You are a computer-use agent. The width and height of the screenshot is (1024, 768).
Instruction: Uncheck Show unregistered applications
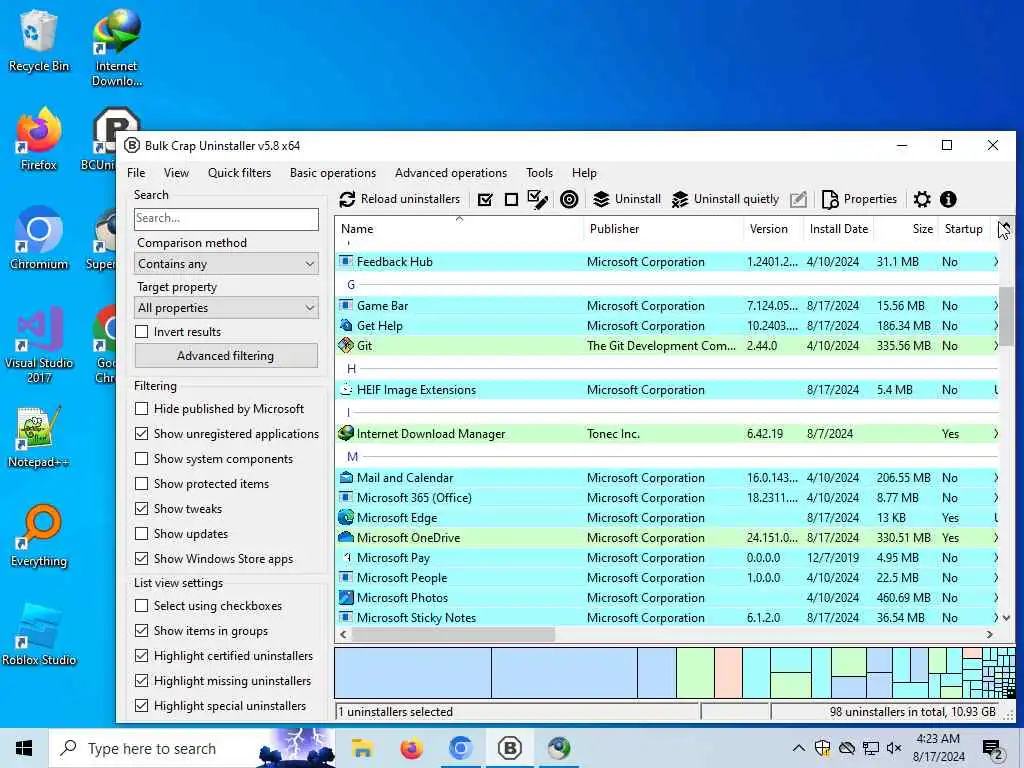click(x=141, y=434)
